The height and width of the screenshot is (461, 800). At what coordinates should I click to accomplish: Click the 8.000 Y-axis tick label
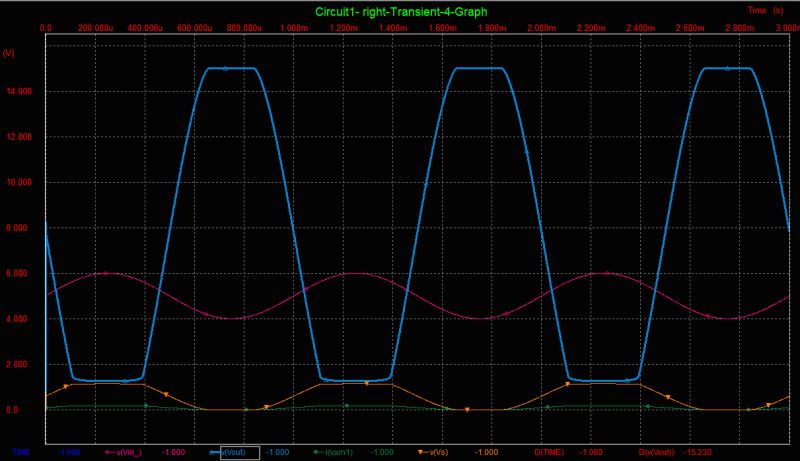point(17,228)
